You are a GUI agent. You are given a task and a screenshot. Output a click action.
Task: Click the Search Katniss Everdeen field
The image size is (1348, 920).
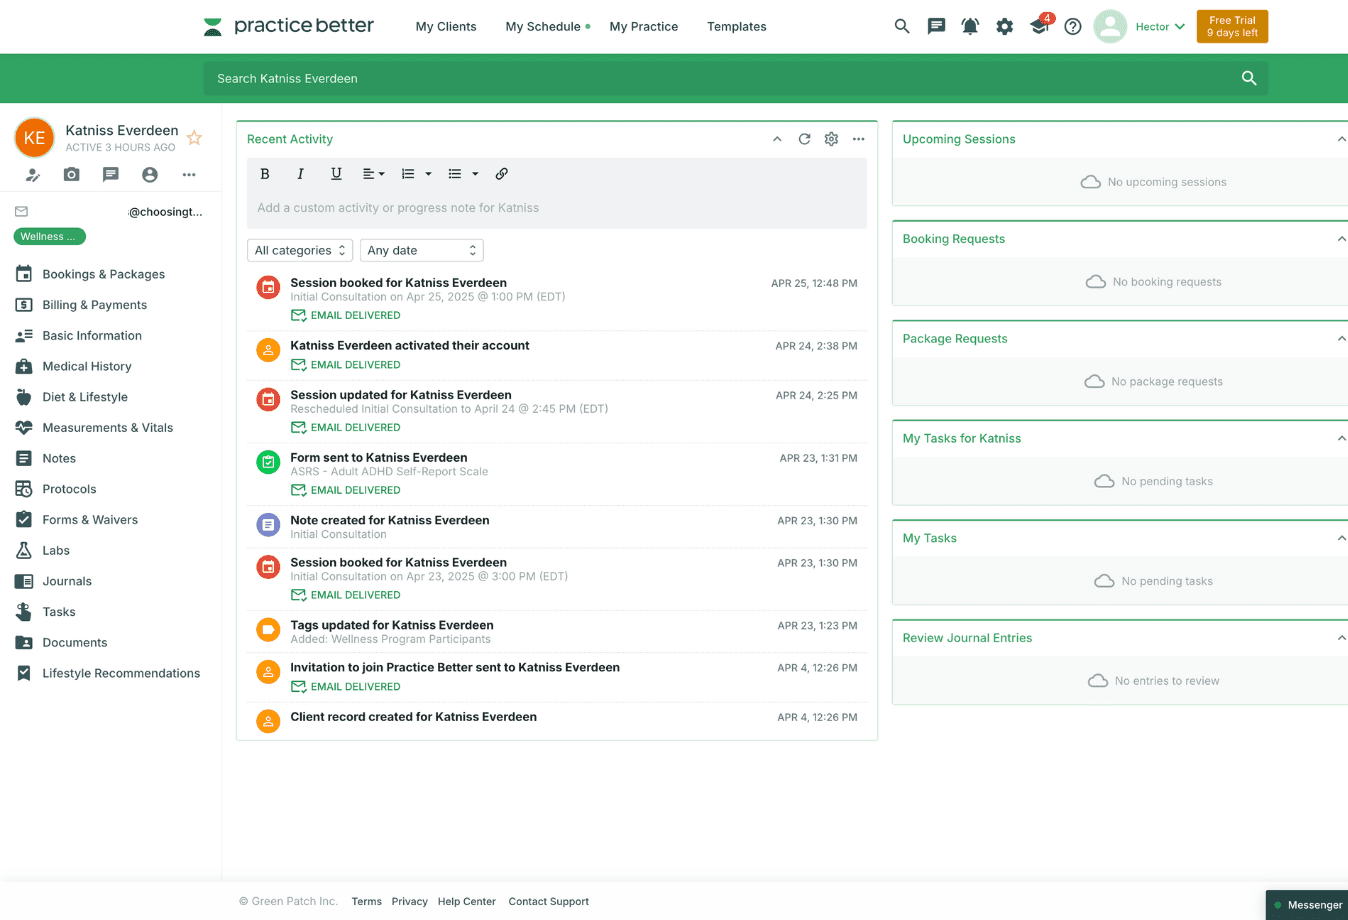720,78
